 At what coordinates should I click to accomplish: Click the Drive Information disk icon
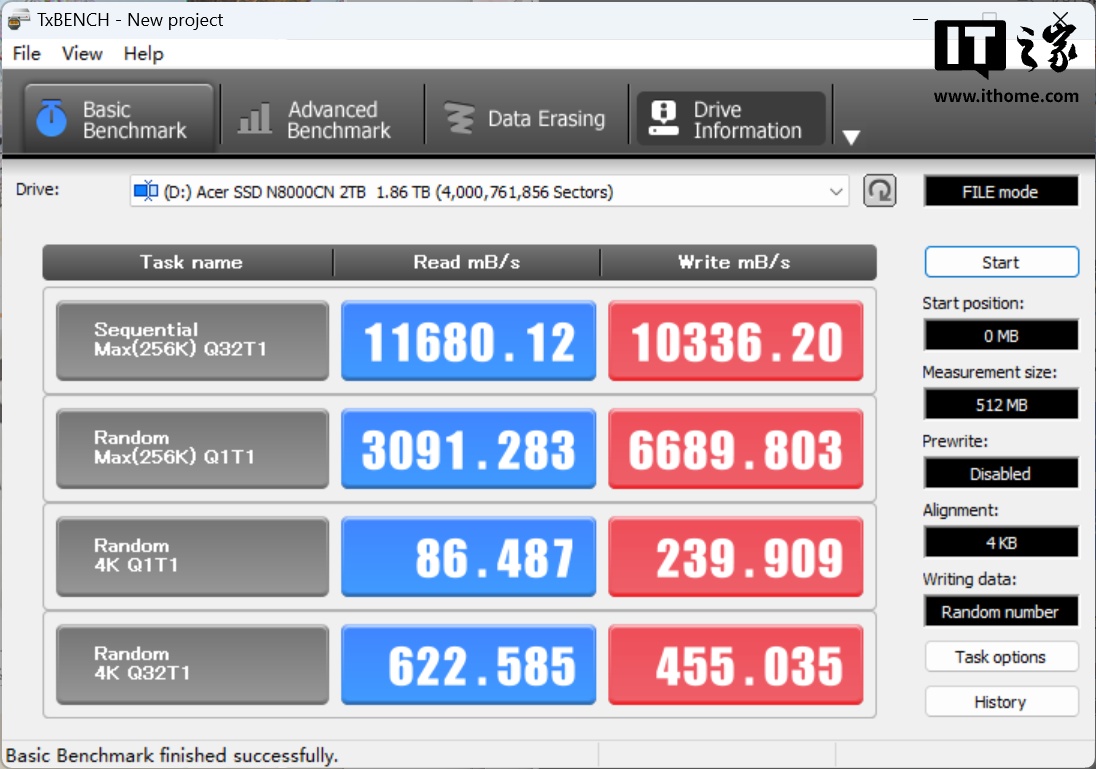[x=663, y=119]
